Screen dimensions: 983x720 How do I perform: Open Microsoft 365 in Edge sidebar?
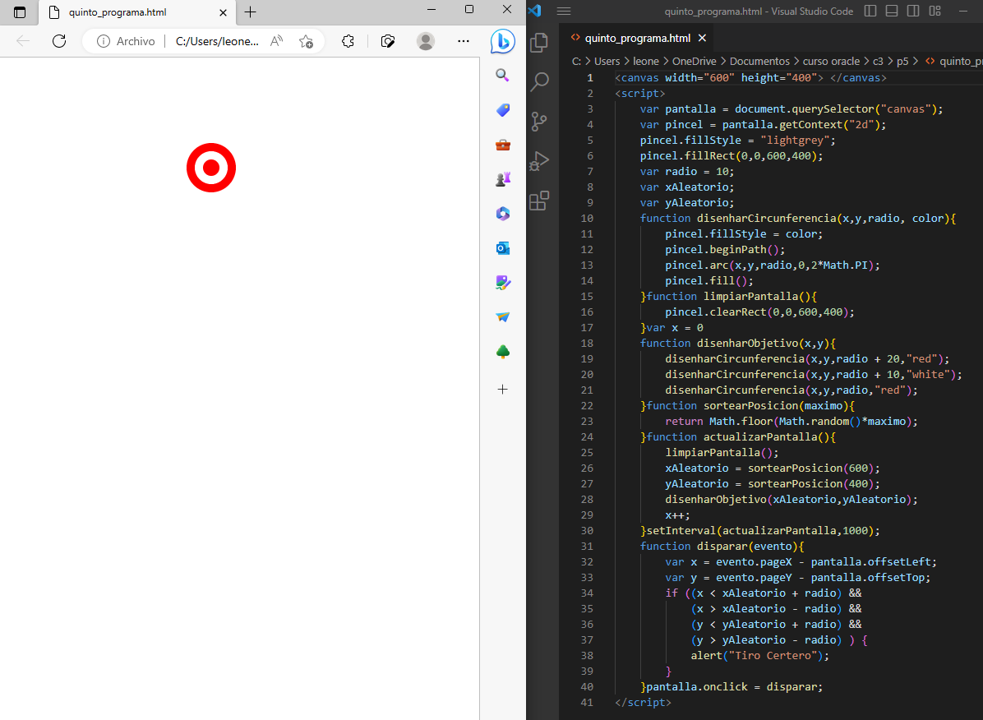[x=502, y=214]
